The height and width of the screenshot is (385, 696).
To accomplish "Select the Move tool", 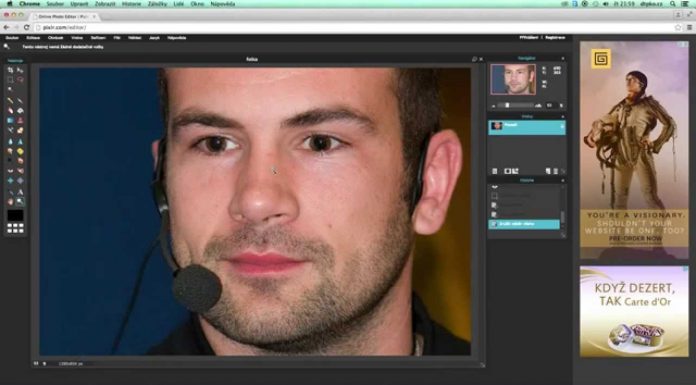I will click(x=20, y=70).
